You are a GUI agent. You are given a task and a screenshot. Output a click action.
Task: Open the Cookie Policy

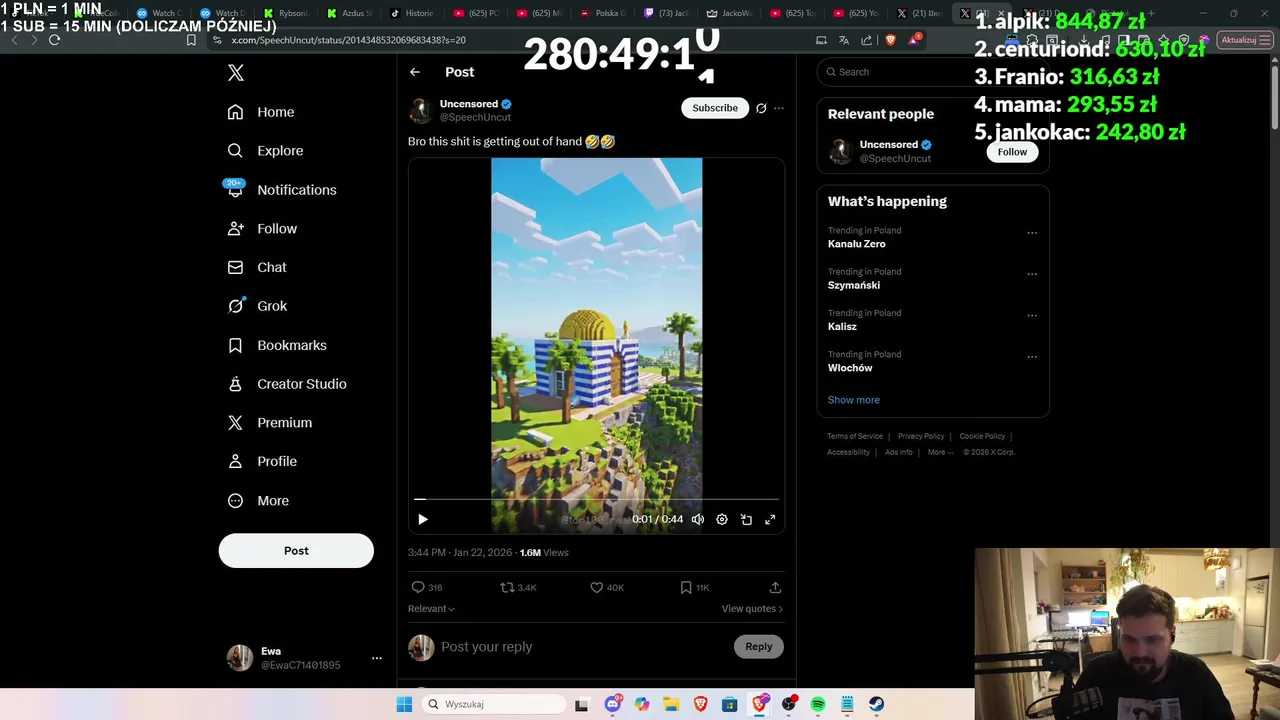pyautogui.click(x=982, y=436)
